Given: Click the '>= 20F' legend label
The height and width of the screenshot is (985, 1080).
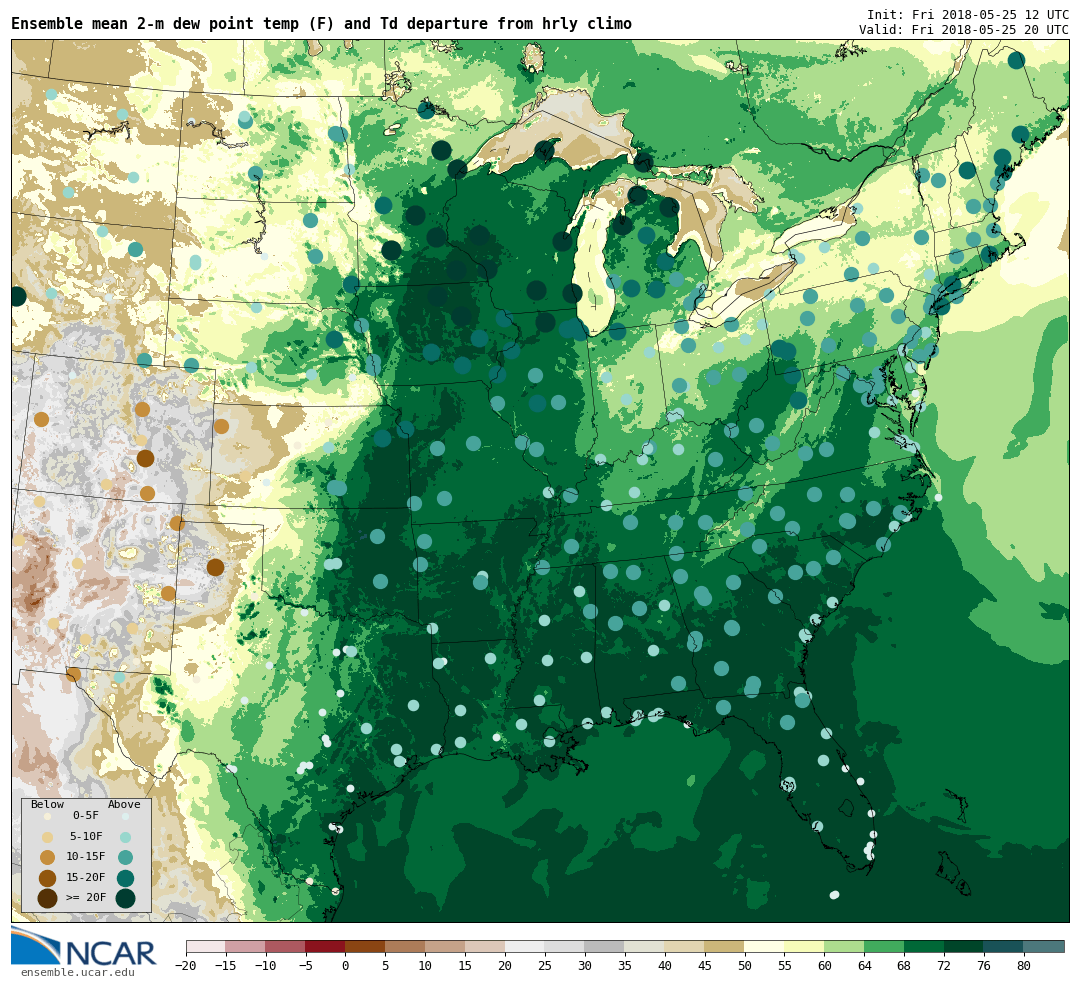Looking at the screenshot, I should pos(86,898).
